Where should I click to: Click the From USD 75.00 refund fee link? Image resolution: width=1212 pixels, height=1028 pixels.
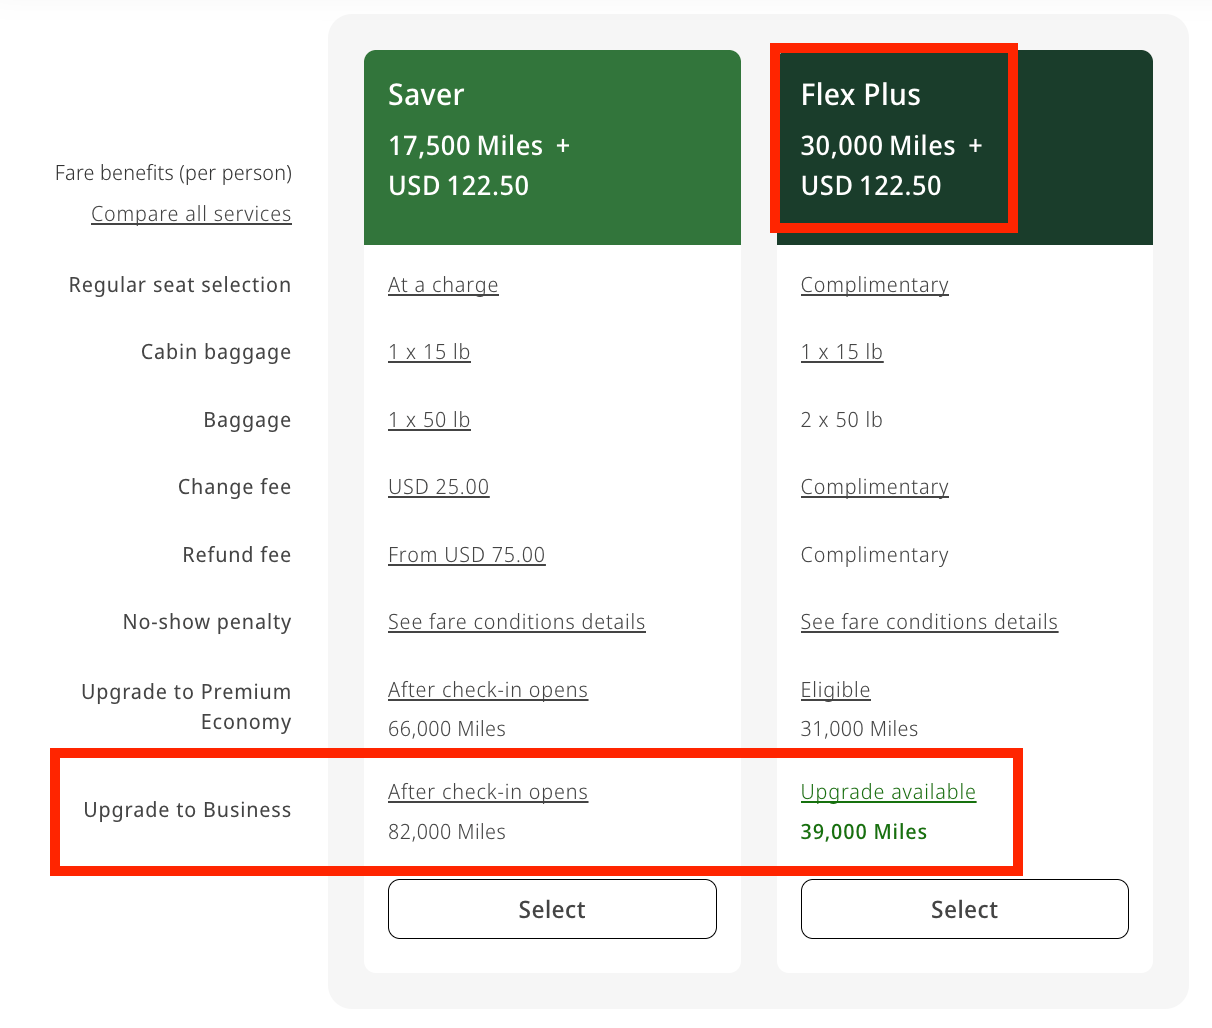point(467,555)
